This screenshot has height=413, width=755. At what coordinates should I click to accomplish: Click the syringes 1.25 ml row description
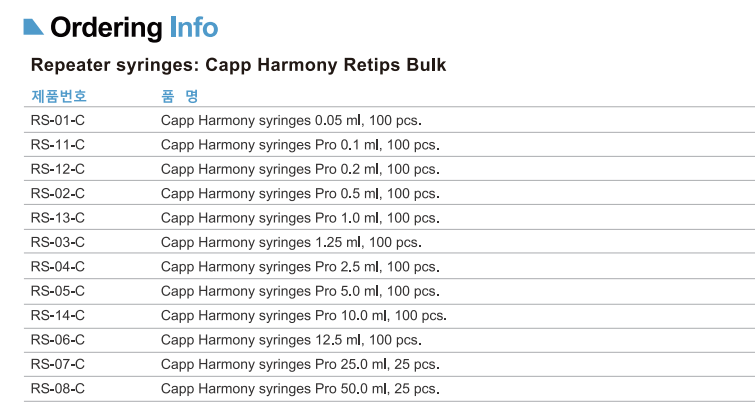pyautogui.click(x=292, y=242)
